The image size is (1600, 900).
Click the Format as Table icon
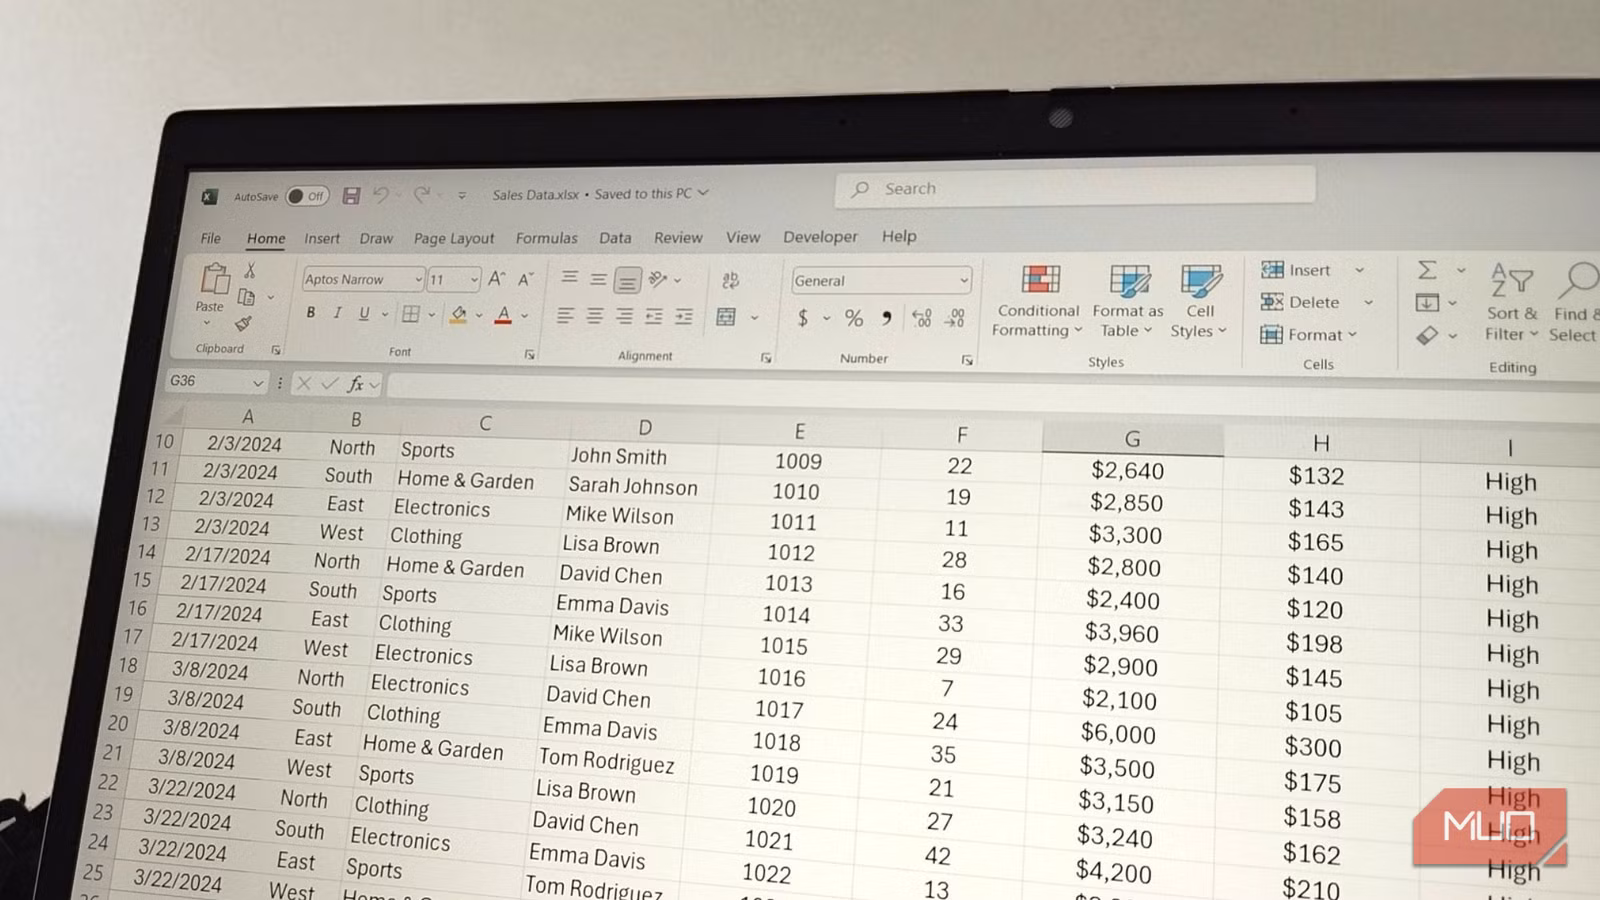tap(1128, 283)
